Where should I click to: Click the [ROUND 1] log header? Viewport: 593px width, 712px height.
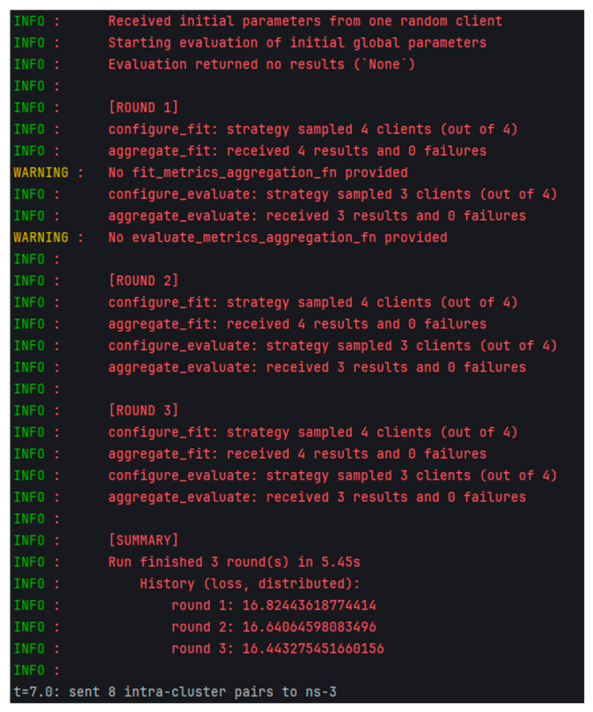(143, 108)
